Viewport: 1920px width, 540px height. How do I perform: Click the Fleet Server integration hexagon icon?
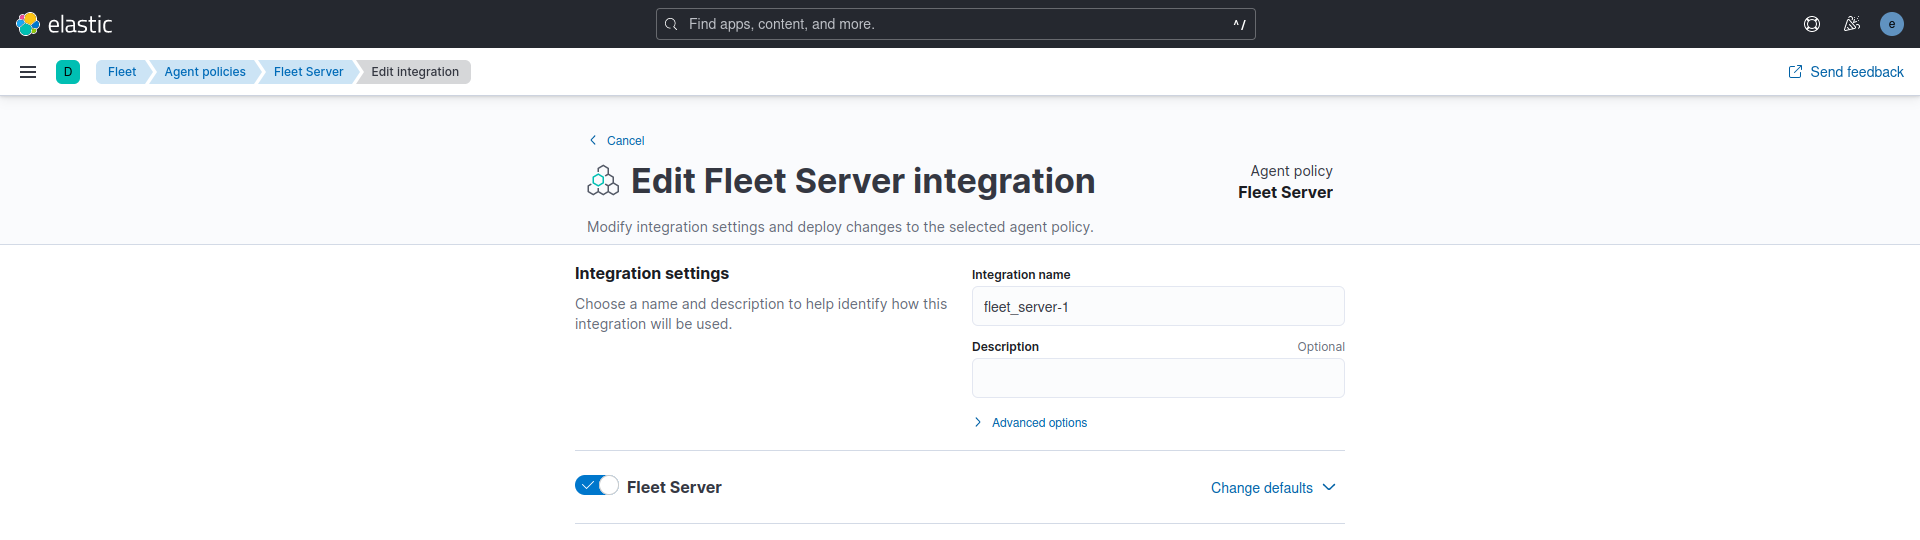[x=603, y=181]
